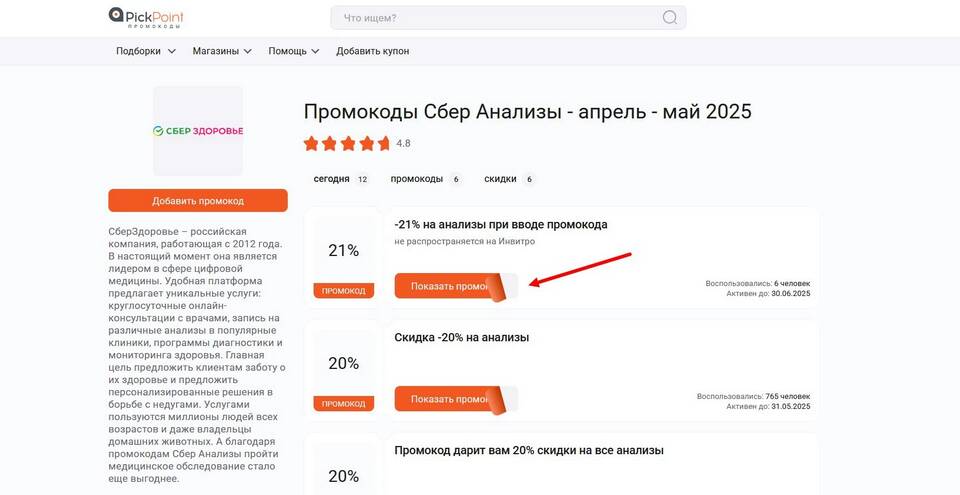Viewport: 960px width, 495px height.
Task: Click the PickPoint logo
Action: pyautogui.click(x=146, y=17)
